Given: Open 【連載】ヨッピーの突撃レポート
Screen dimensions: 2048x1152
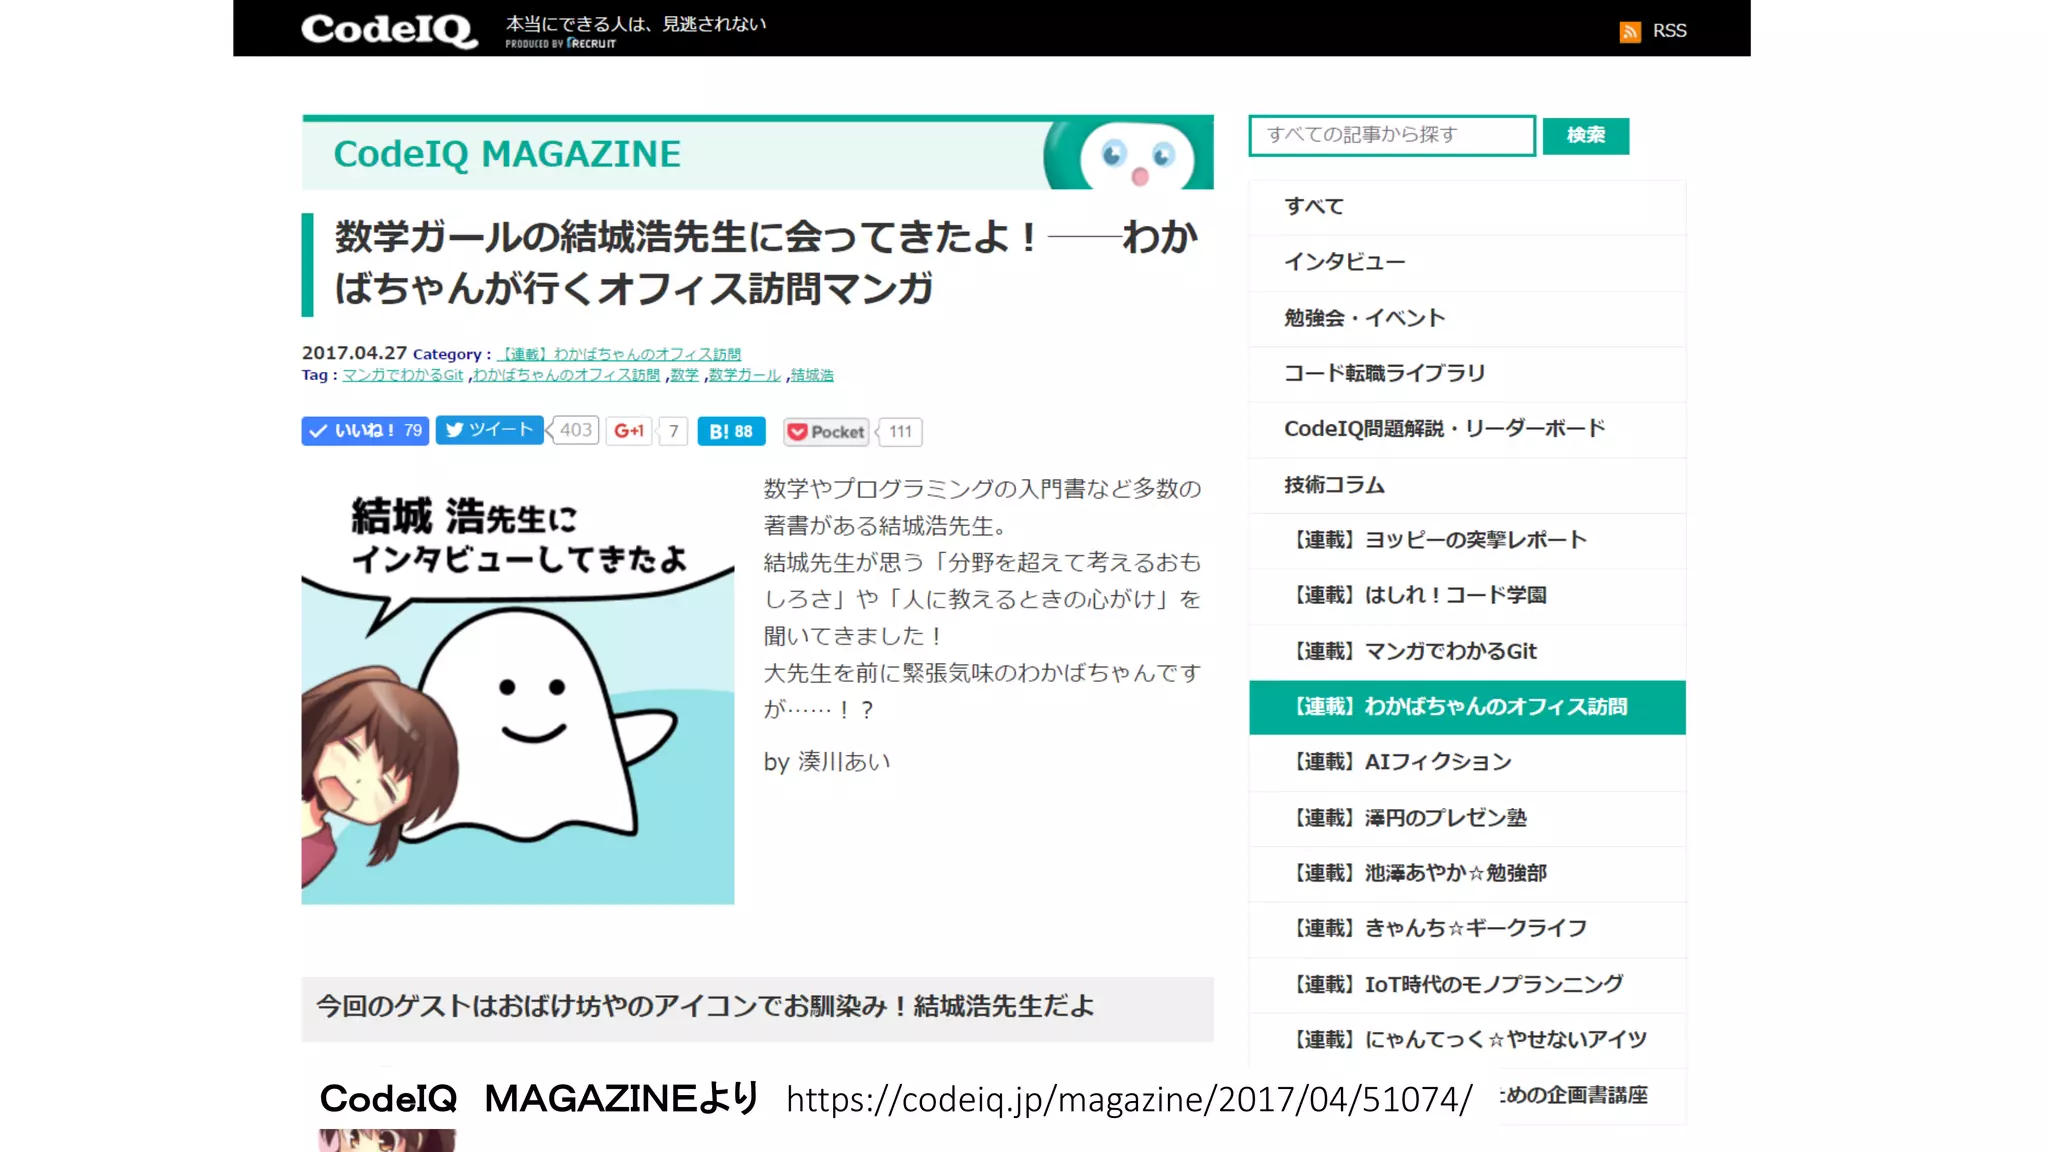Looking at the screenshot, I should pos(1467,540).
